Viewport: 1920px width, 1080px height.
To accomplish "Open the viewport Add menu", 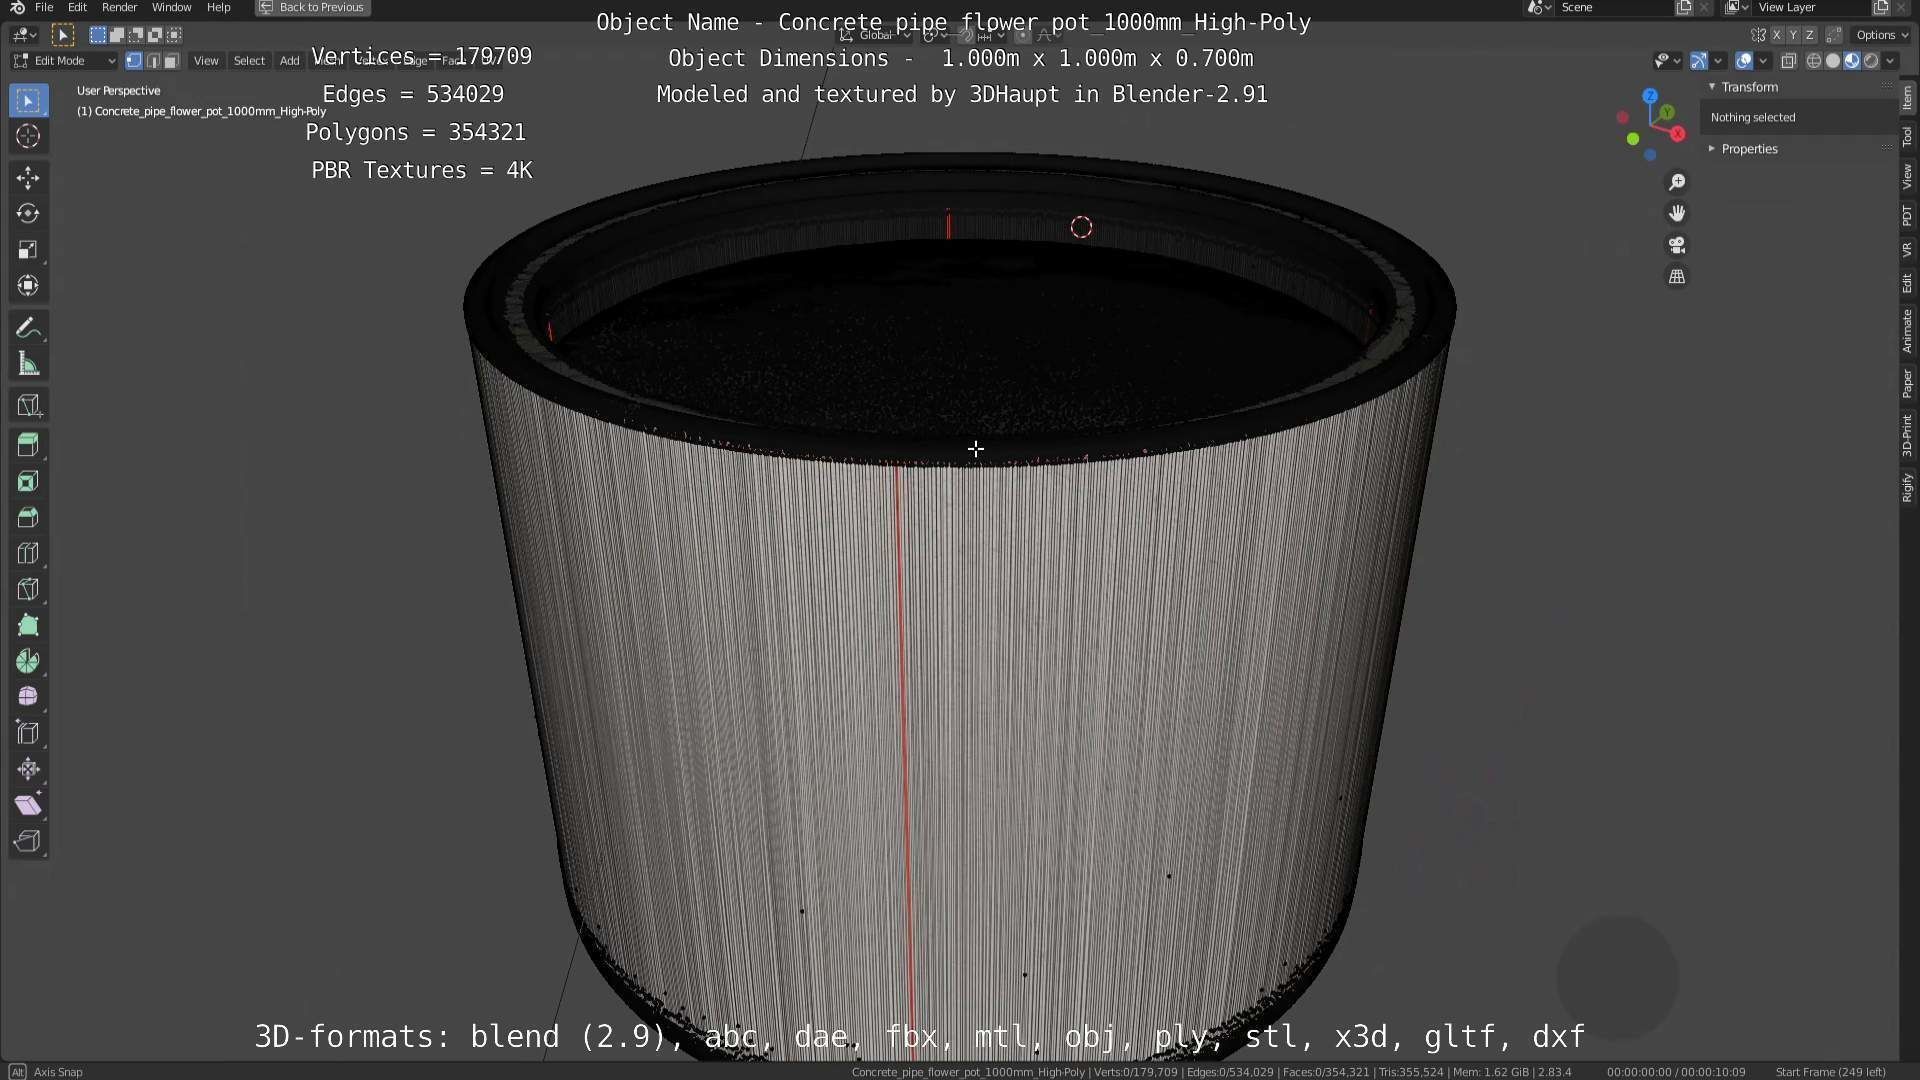I will [x=289, y=61].
